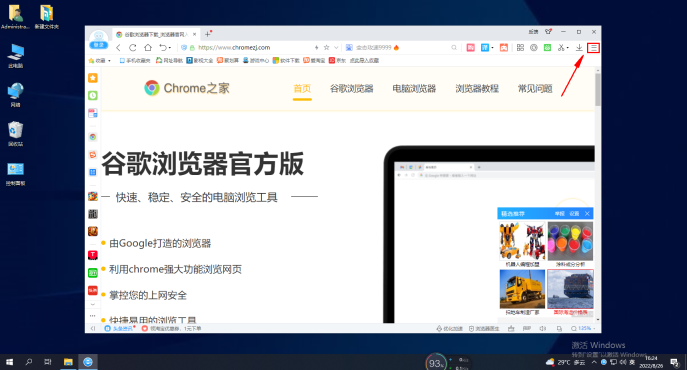Open the zoom level 125% dropdown
Viewport: 687px width, 370px height.
(583, 328)
